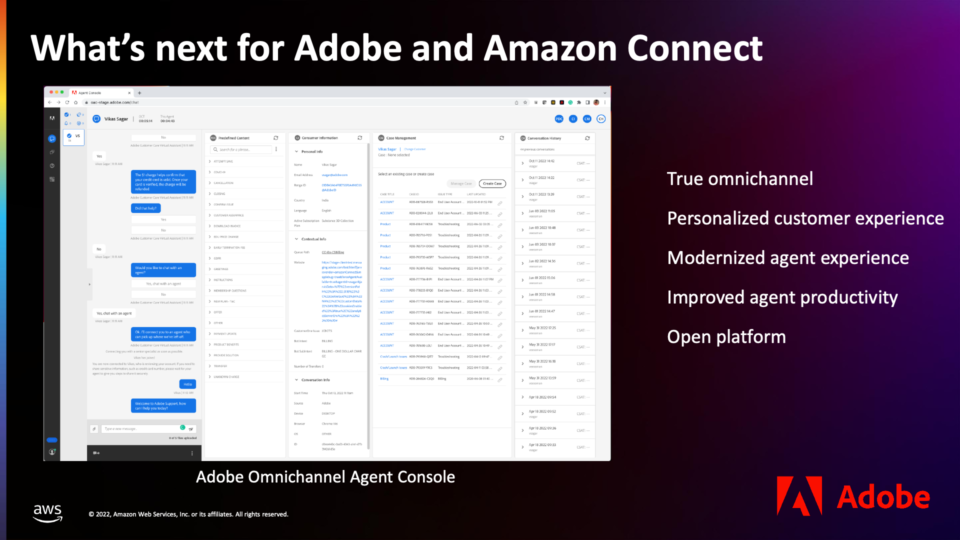
Task: Expand the Oct 11 2022 14:22 conversation
Action: [523, 180]
